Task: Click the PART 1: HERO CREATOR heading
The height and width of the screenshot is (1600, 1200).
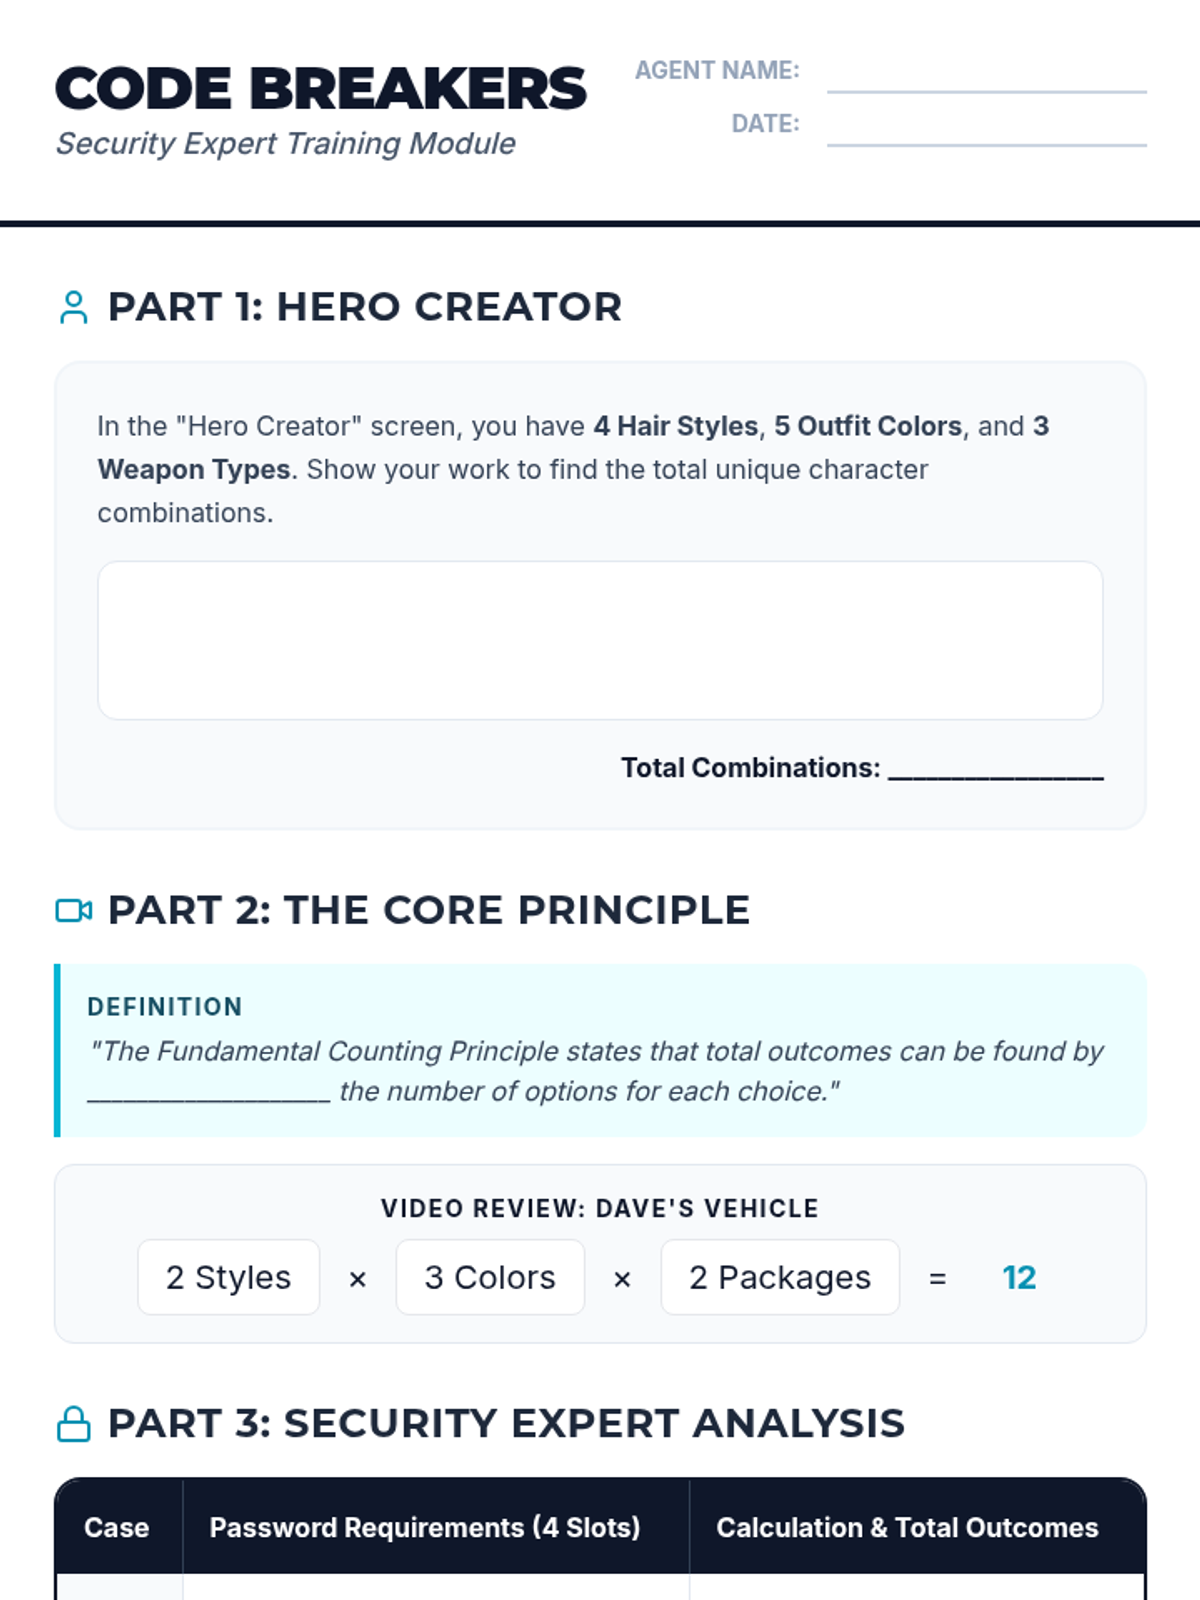Action: point(364,307)
